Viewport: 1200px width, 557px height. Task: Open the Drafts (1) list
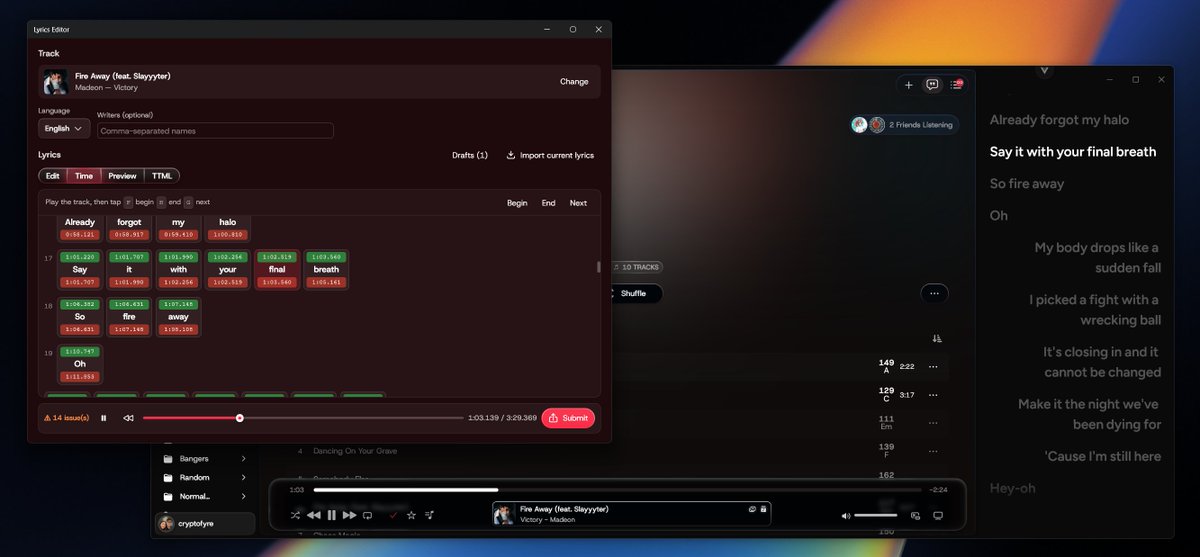point(470,155)
